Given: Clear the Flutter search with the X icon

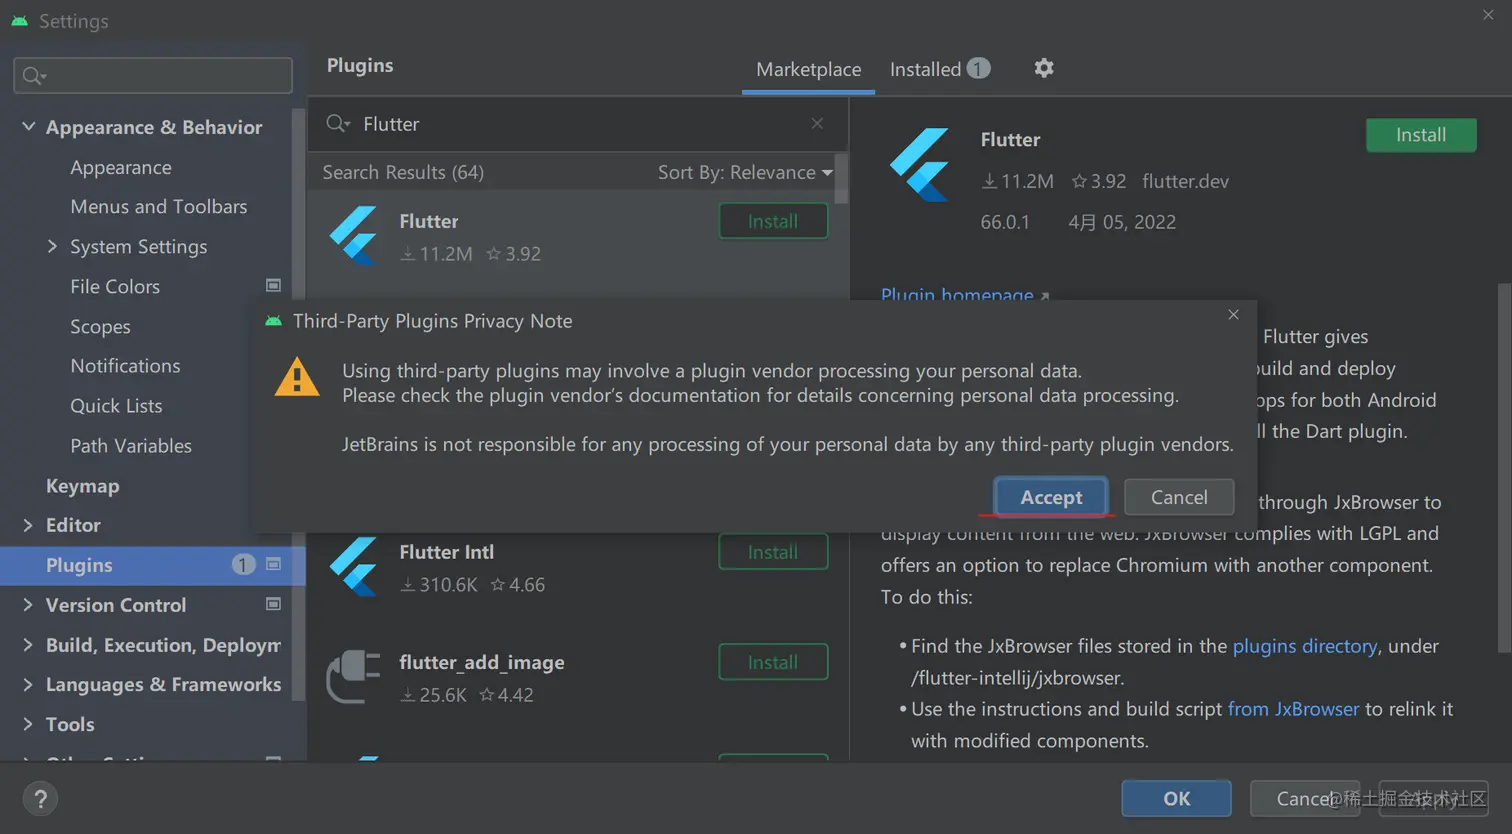Looking at the screenshot, I should click(x=816, y=123).
